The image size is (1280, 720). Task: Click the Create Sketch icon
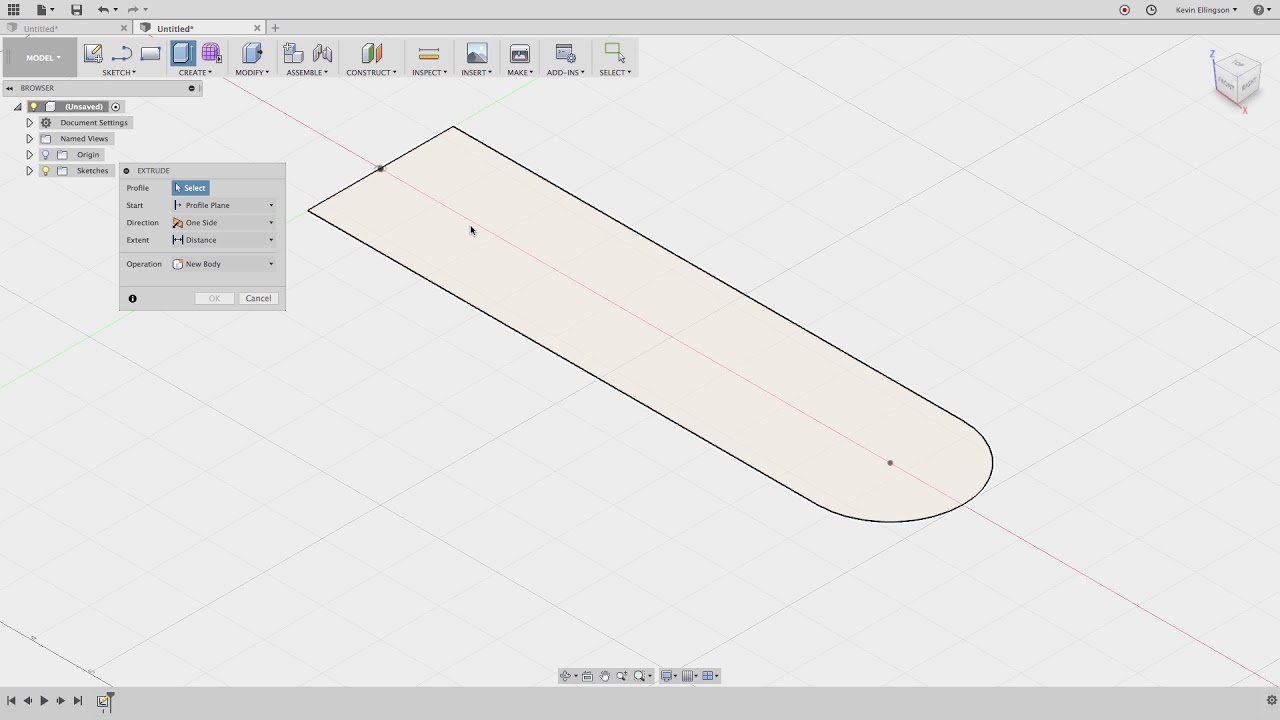pyautogui.click(x=93, y=54)
